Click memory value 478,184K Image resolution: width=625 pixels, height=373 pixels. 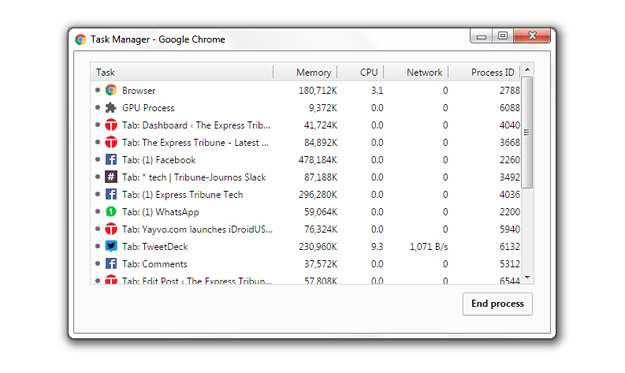pos(318,160)
